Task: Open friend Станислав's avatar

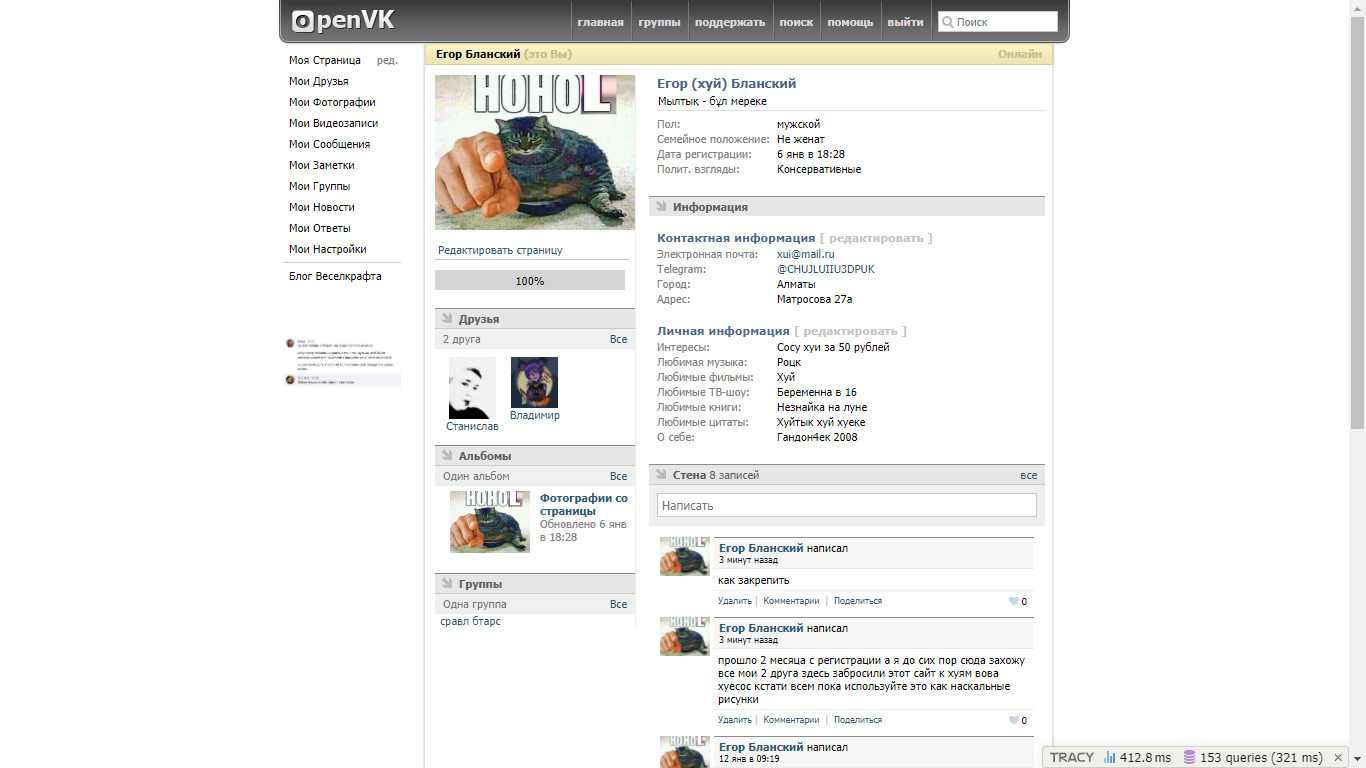Action: click(x=472, y=388)
